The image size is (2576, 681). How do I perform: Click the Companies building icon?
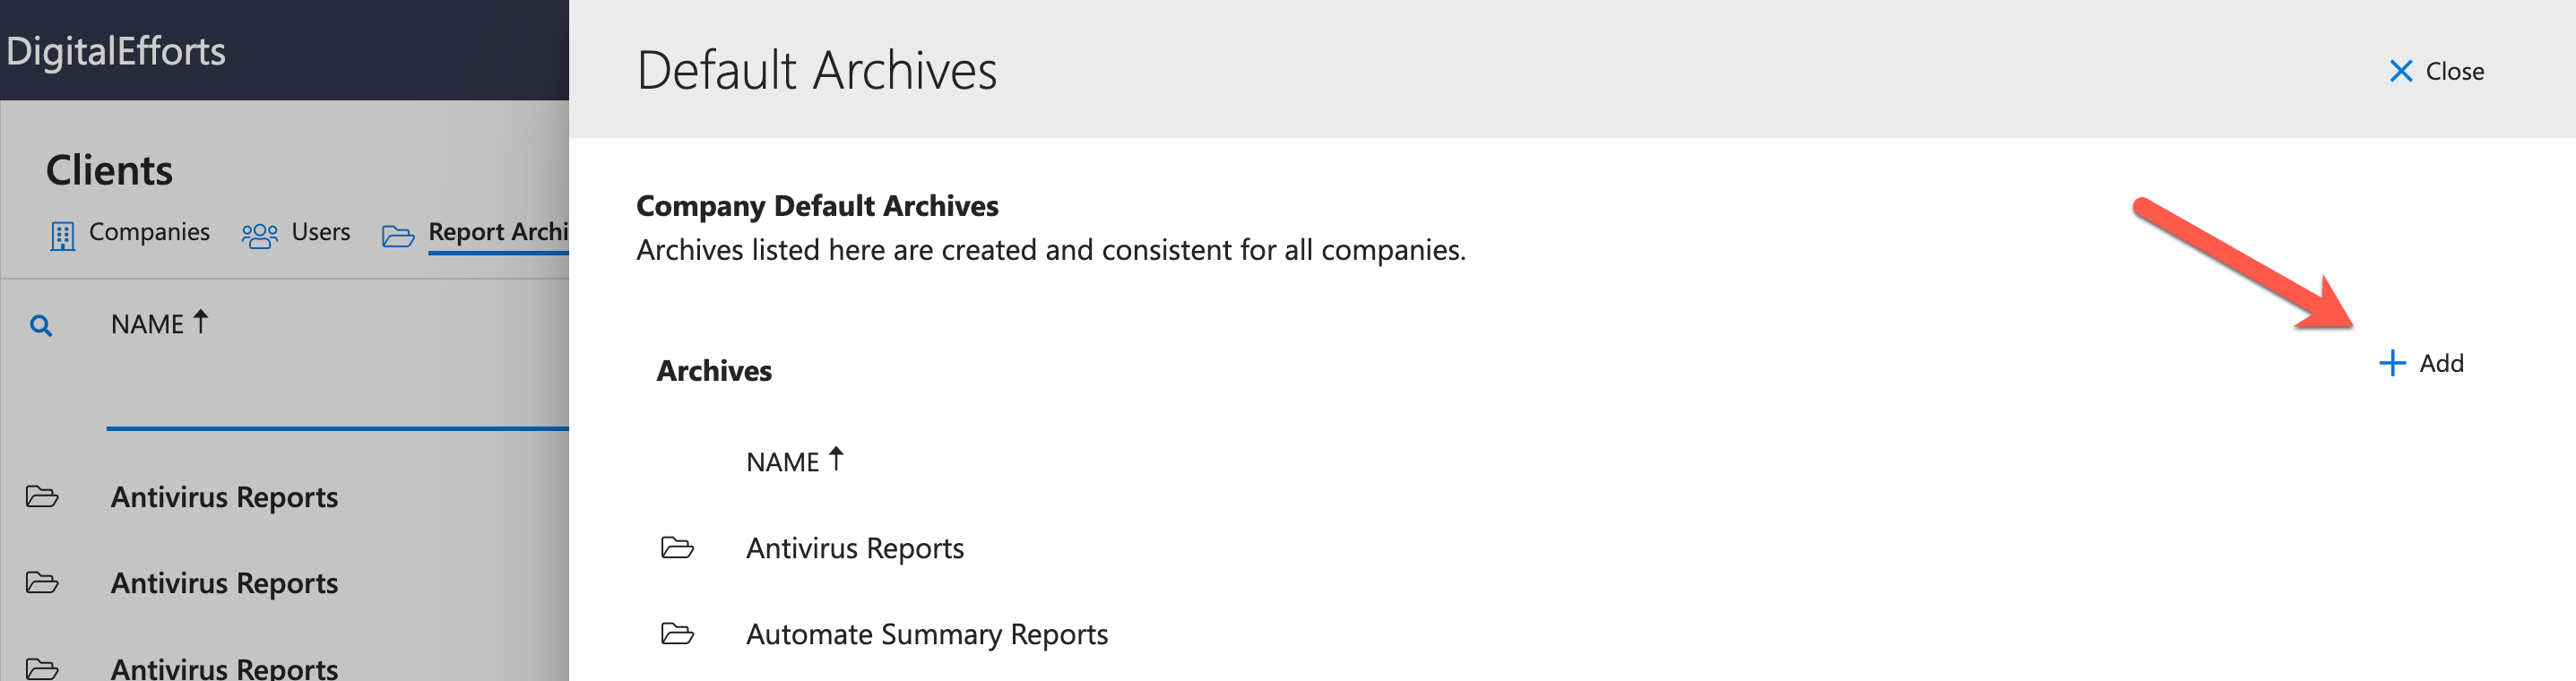click(62, 236)
